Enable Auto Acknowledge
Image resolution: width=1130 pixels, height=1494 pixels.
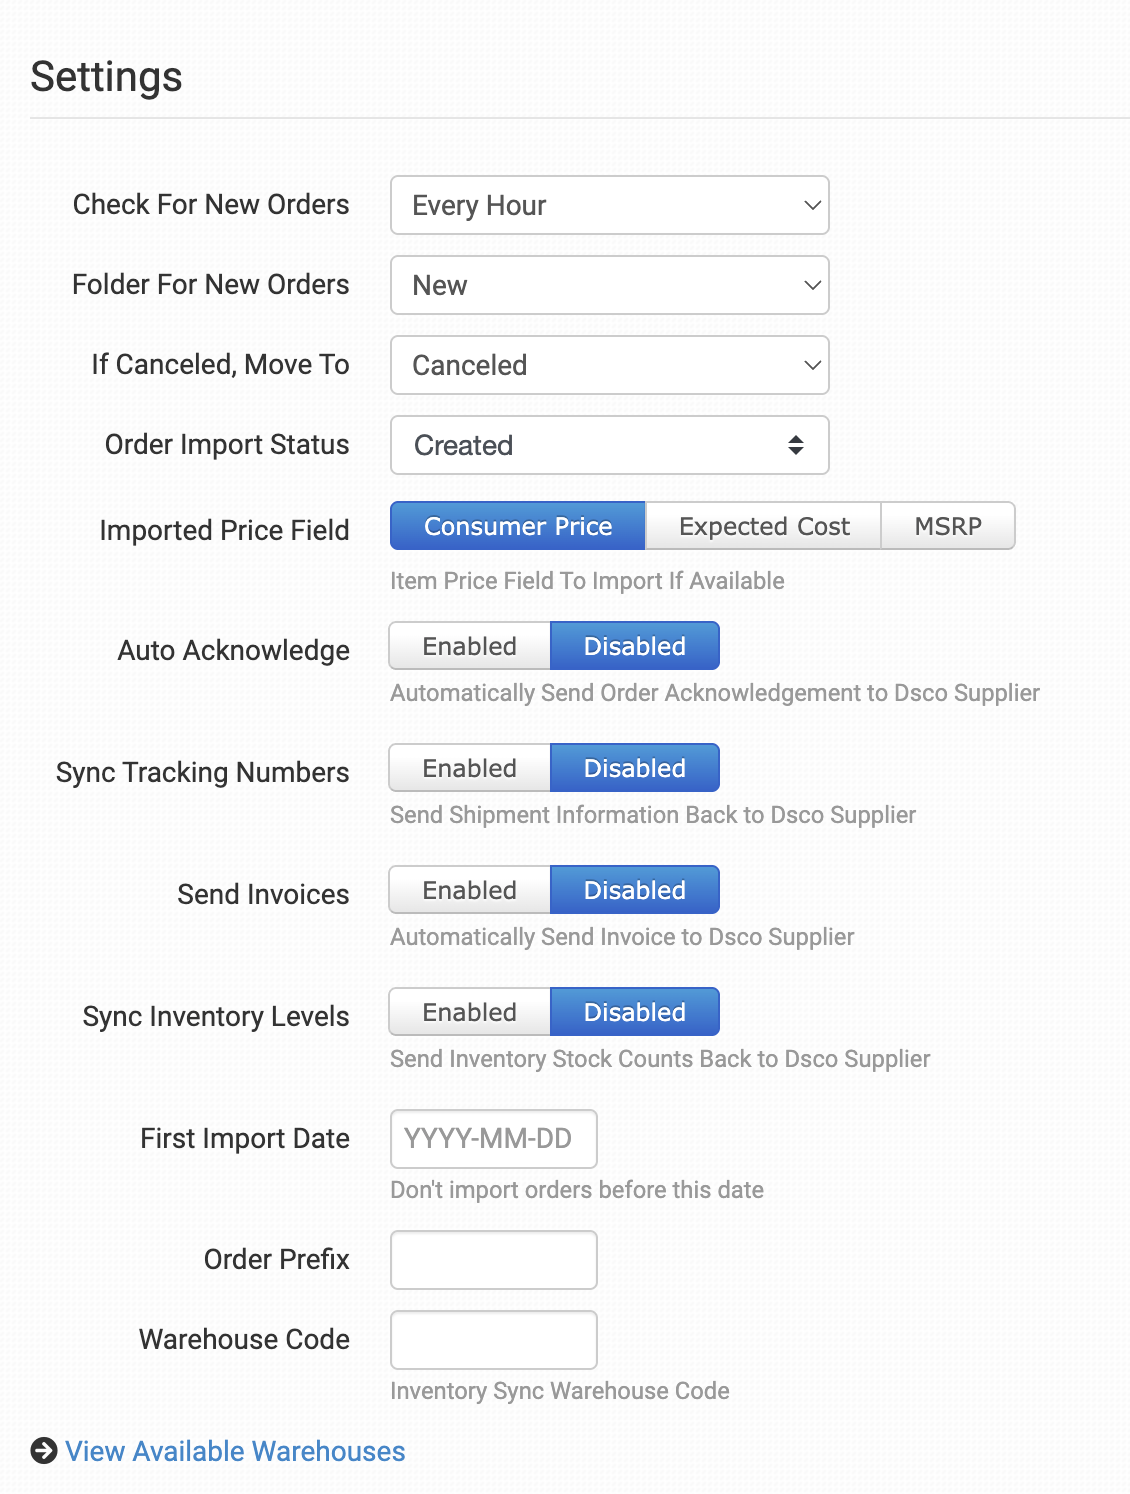point(470,646)
